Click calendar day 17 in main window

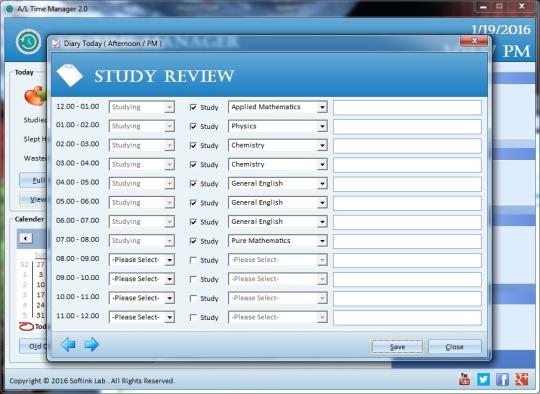coord(41,295)
